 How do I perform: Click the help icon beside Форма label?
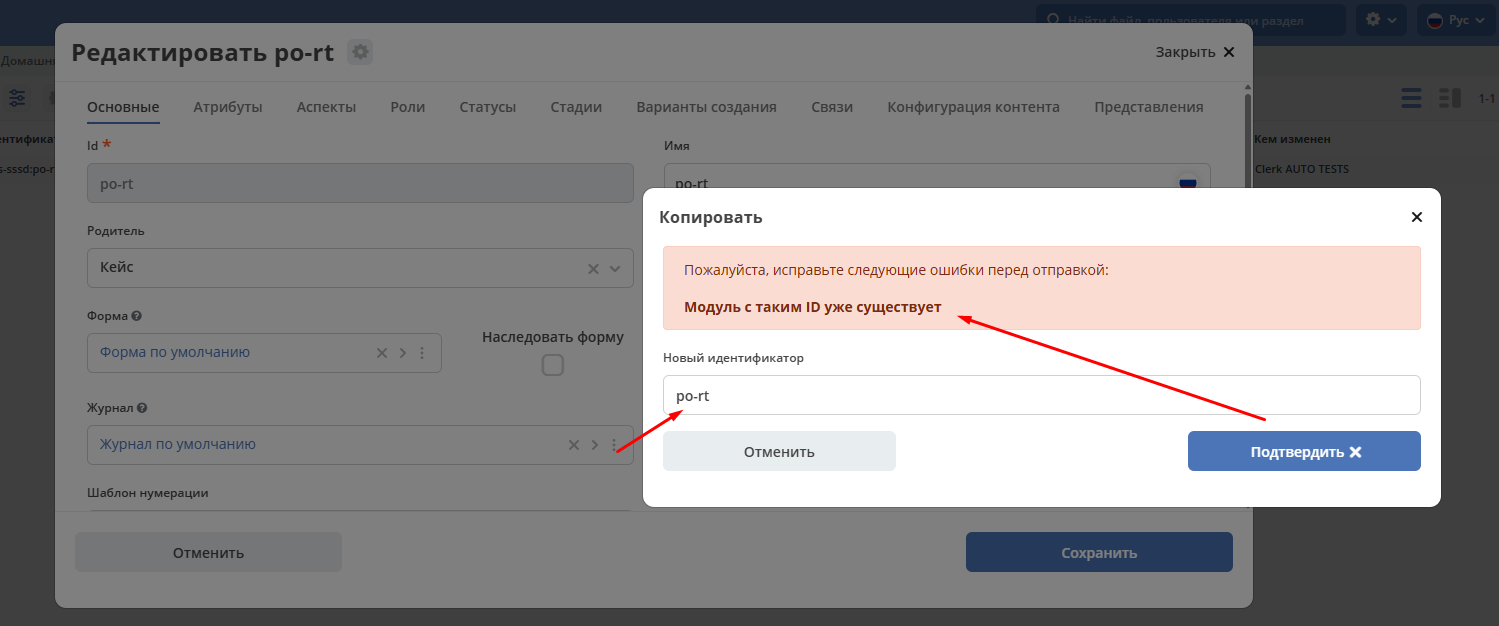pos(136,316)
